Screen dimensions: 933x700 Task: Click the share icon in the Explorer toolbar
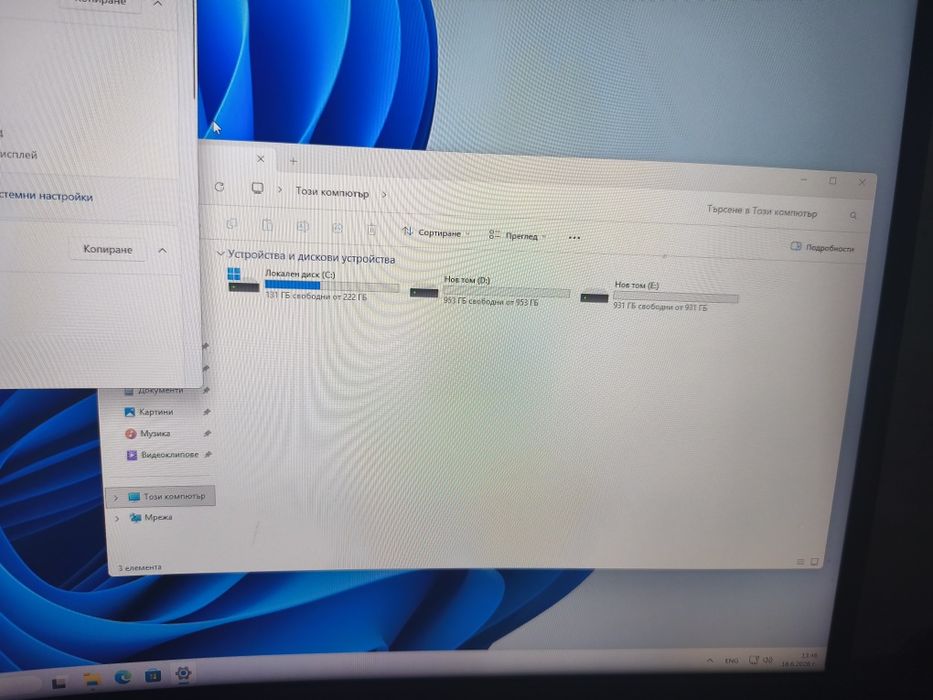[337, 227]
